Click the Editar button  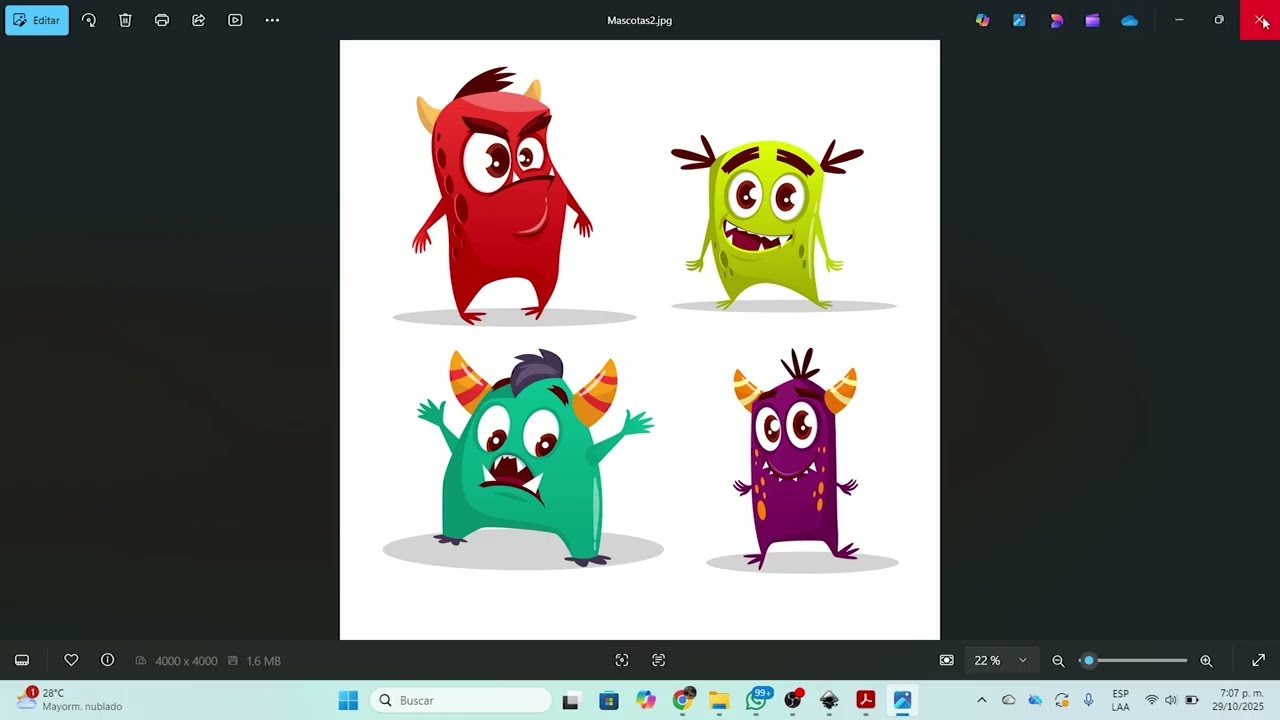pos(37,20)
